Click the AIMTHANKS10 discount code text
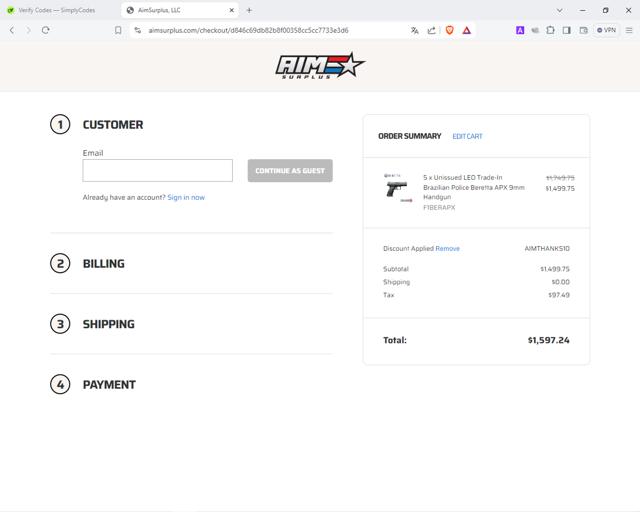640x512 pixels. (x=547, y=248)
